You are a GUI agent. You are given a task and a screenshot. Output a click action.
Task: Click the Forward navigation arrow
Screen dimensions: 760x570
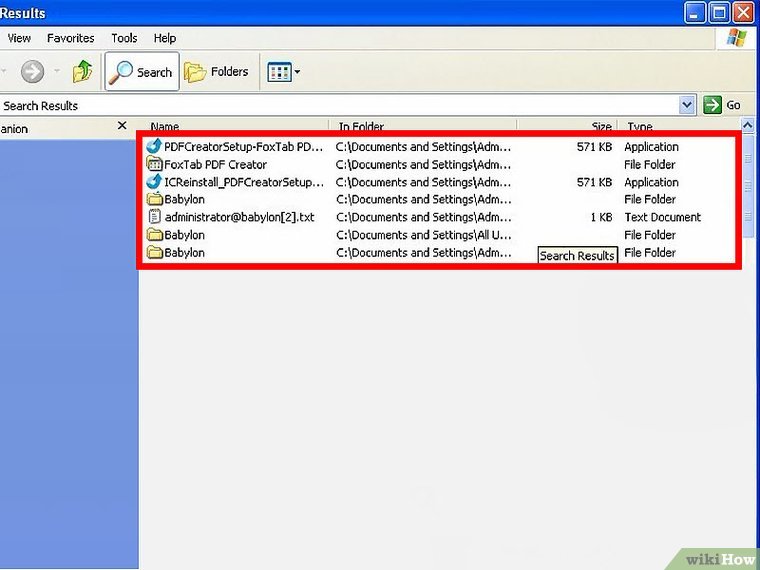(33, 72)
